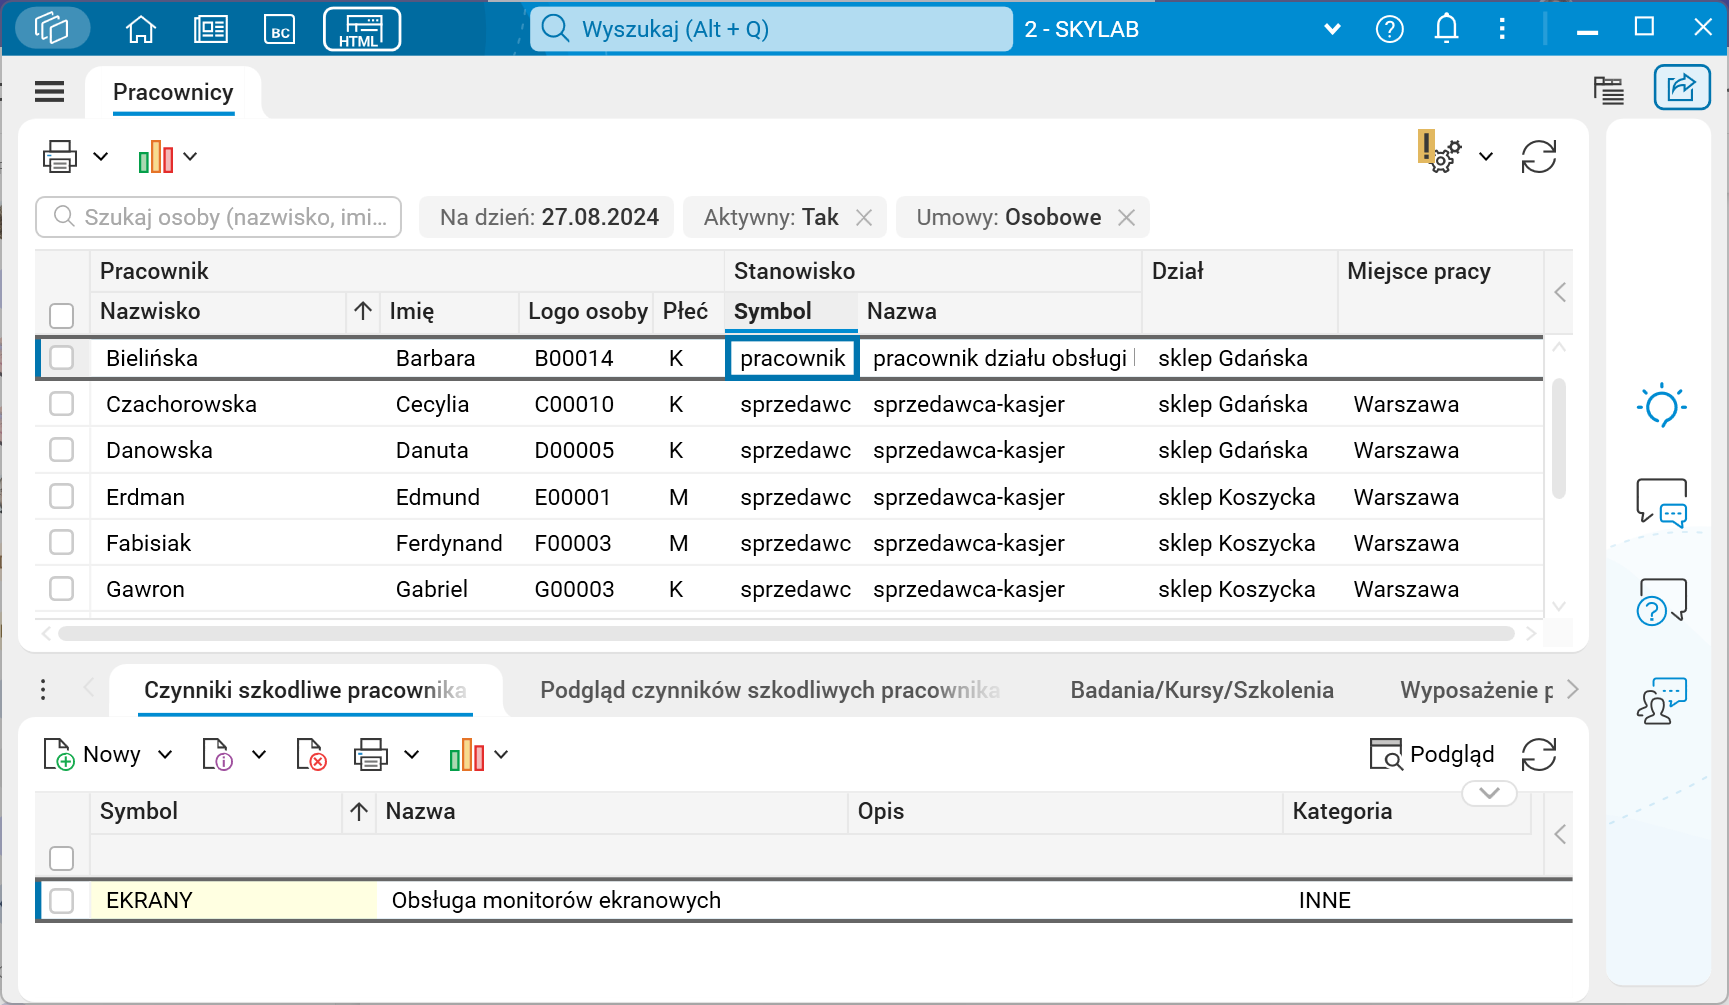Expand the Nowy dropdown arrow
The height and width of the screenshot is (1005, 1729).
tap(166, 755)
